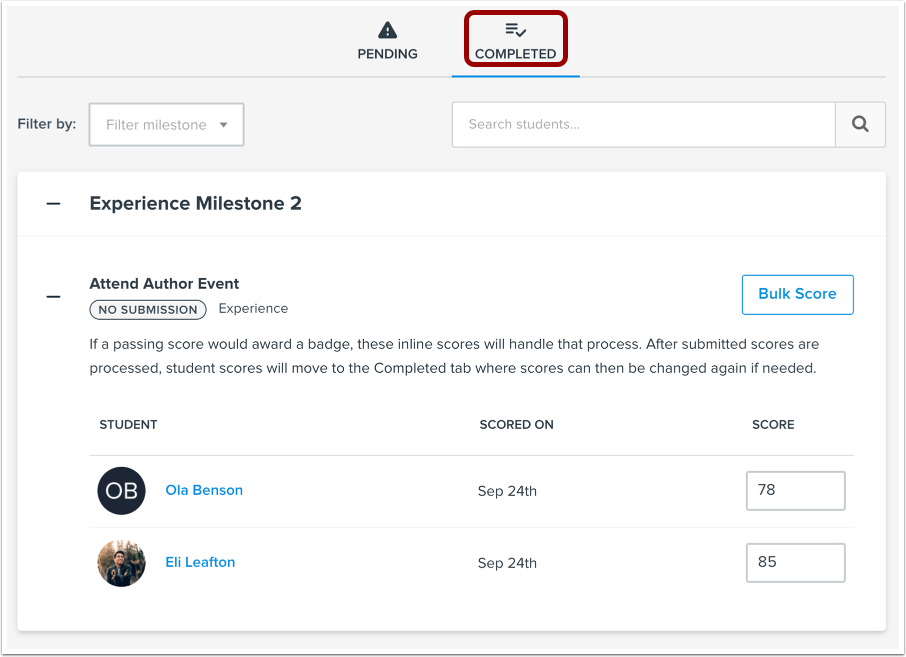Open the Filter milestone dropdown

[x=166, y=125]
